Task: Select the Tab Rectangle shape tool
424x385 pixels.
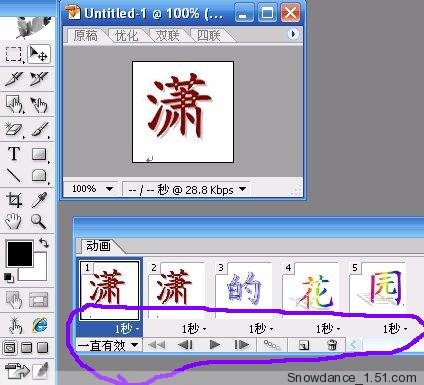Action: click(x=39, y=175)
